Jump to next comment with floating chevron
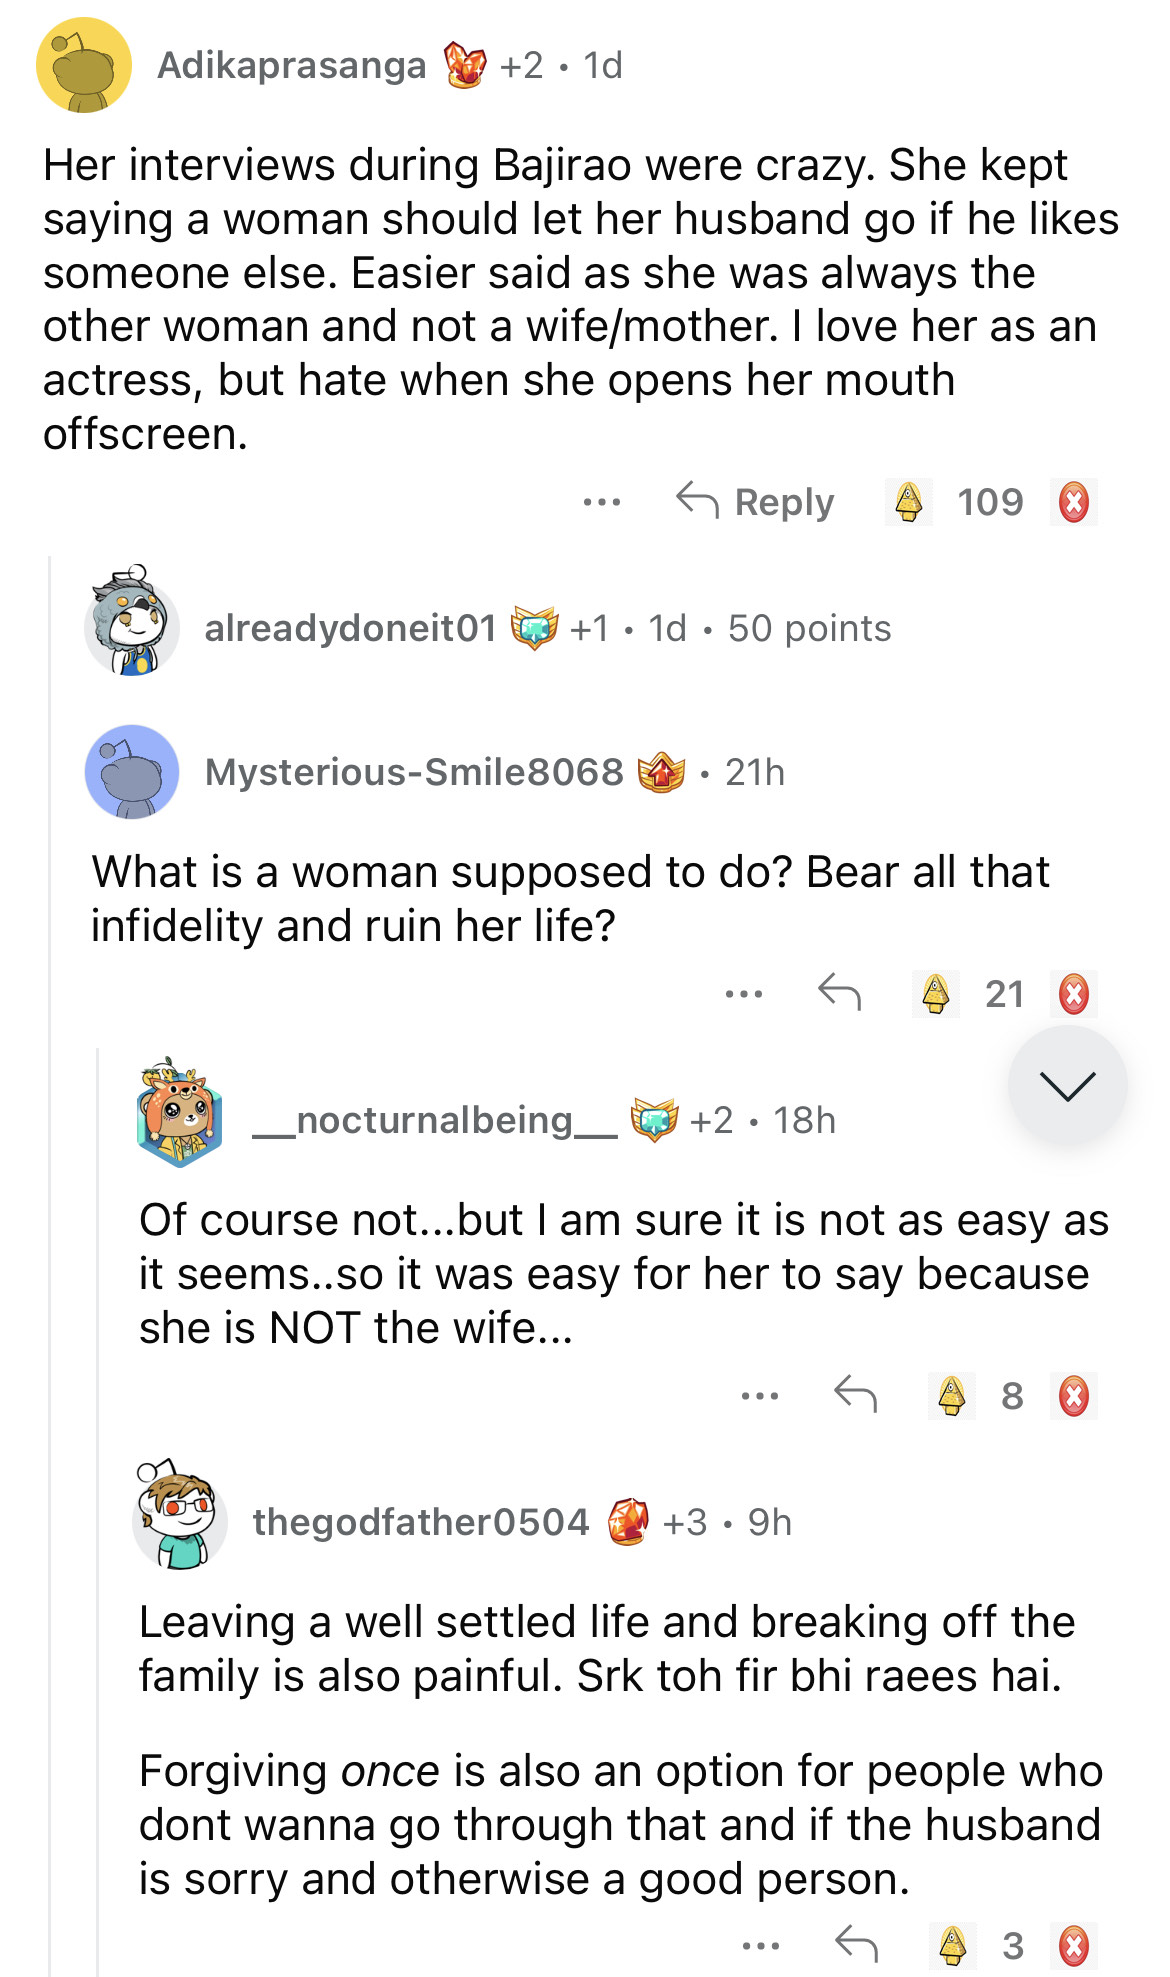Viewport: 1170px width, 1977px height. point(1067,1085)
